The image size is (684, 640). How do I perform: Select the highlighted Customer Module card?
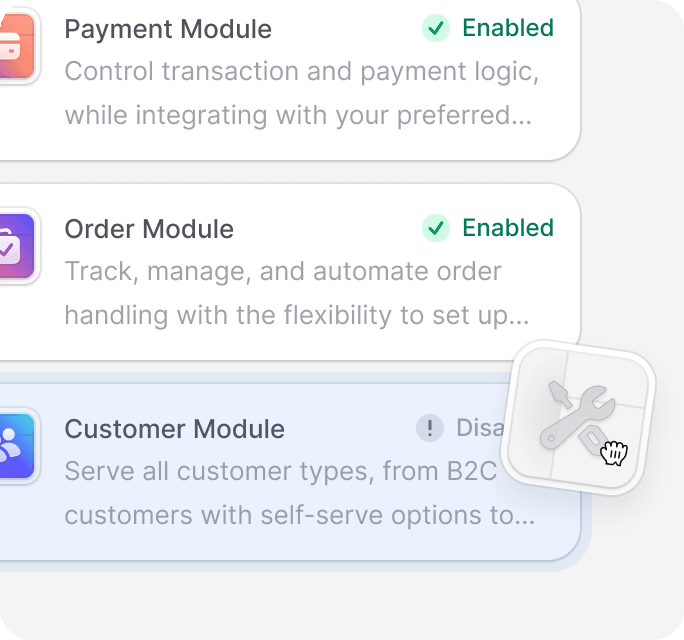290,472
